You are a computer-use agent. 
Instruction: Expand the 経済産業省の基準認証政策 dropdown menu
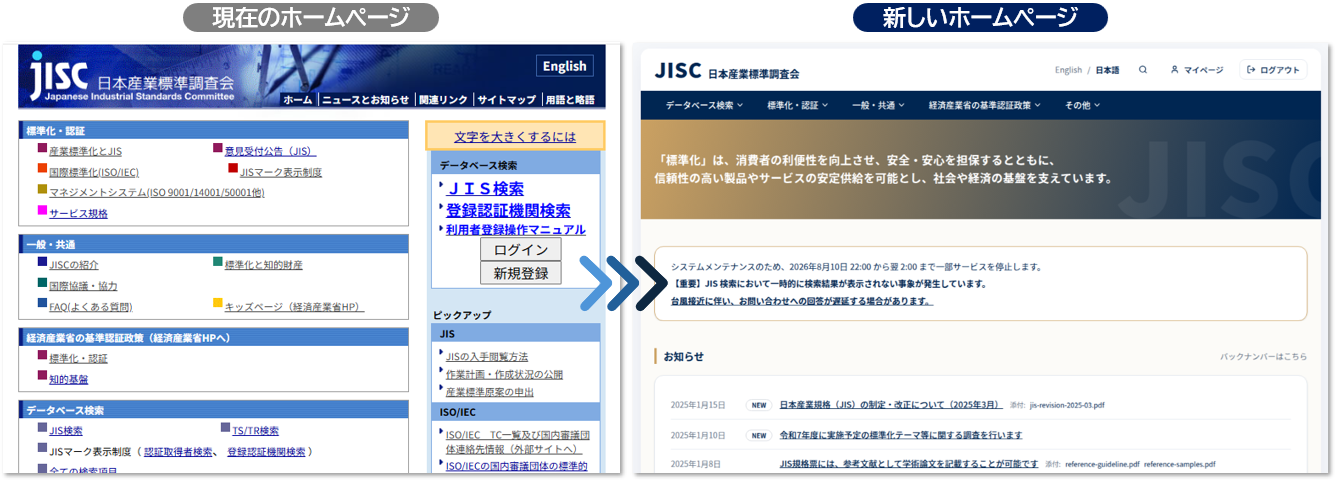click(984, 105)
